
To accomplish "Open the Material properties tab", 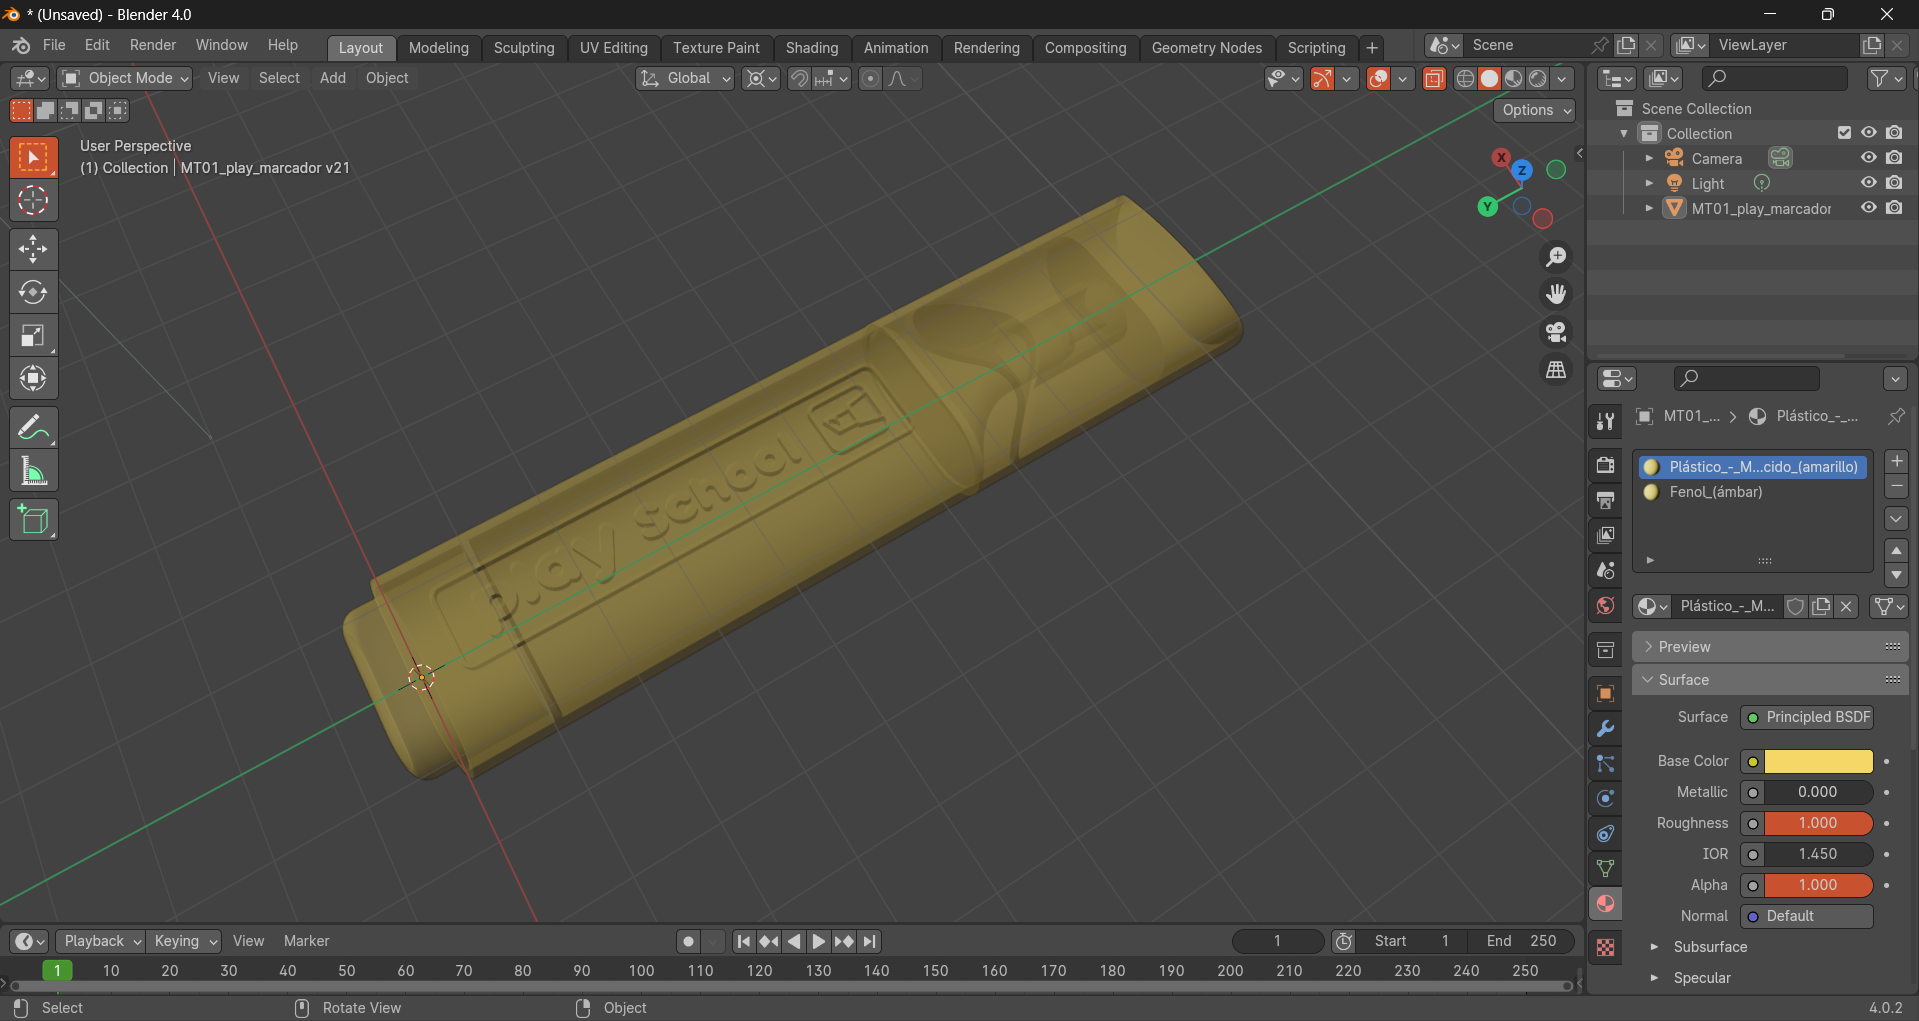I will (1605, 903).
